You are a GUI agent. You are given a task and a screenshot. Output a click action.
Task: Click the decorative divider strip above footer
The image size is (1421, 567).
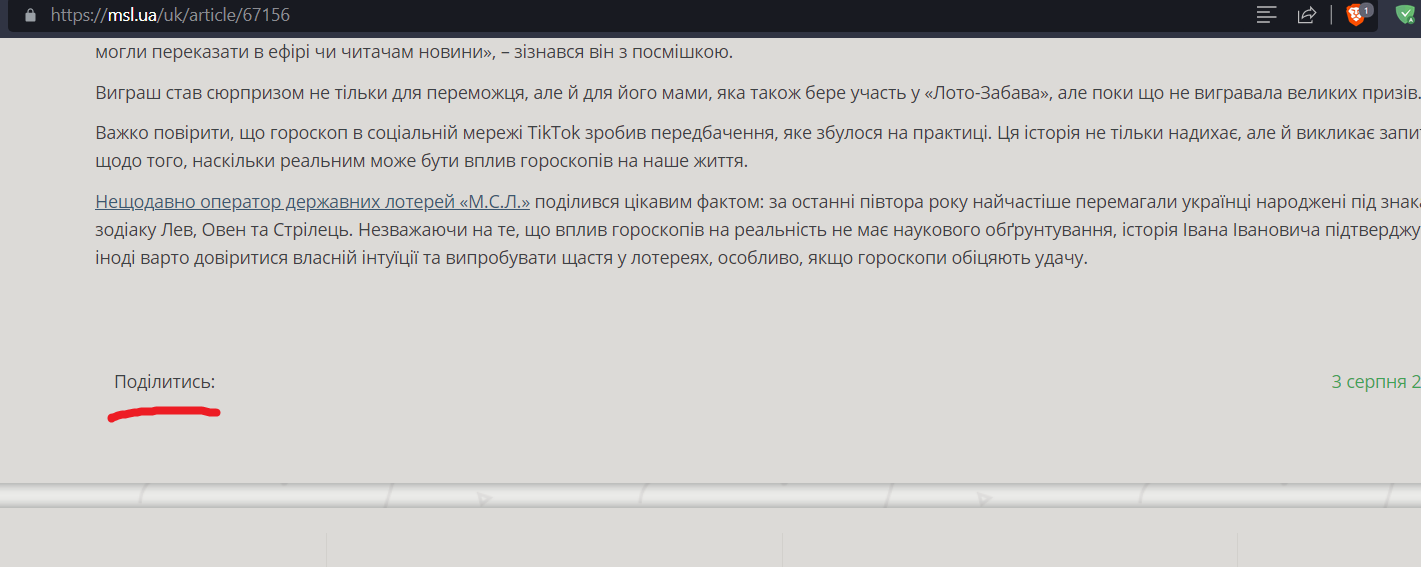point(700,496)
